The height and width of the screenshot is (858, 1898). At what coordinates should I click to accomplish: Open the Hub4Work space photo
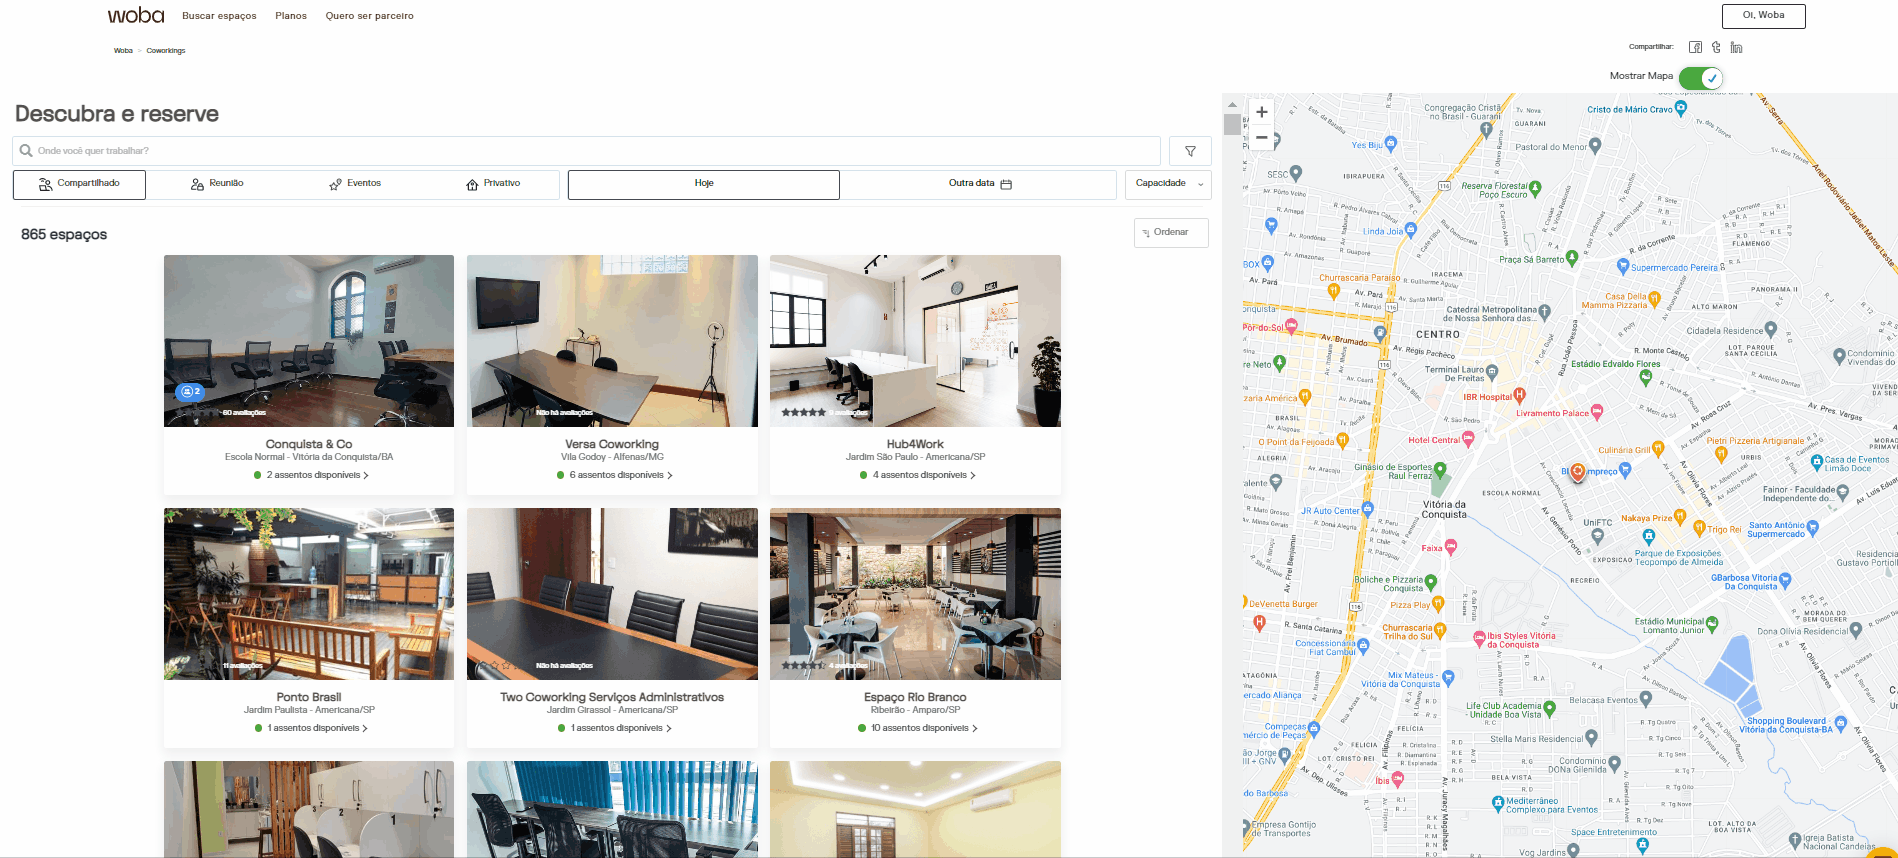tap(915, 341)
